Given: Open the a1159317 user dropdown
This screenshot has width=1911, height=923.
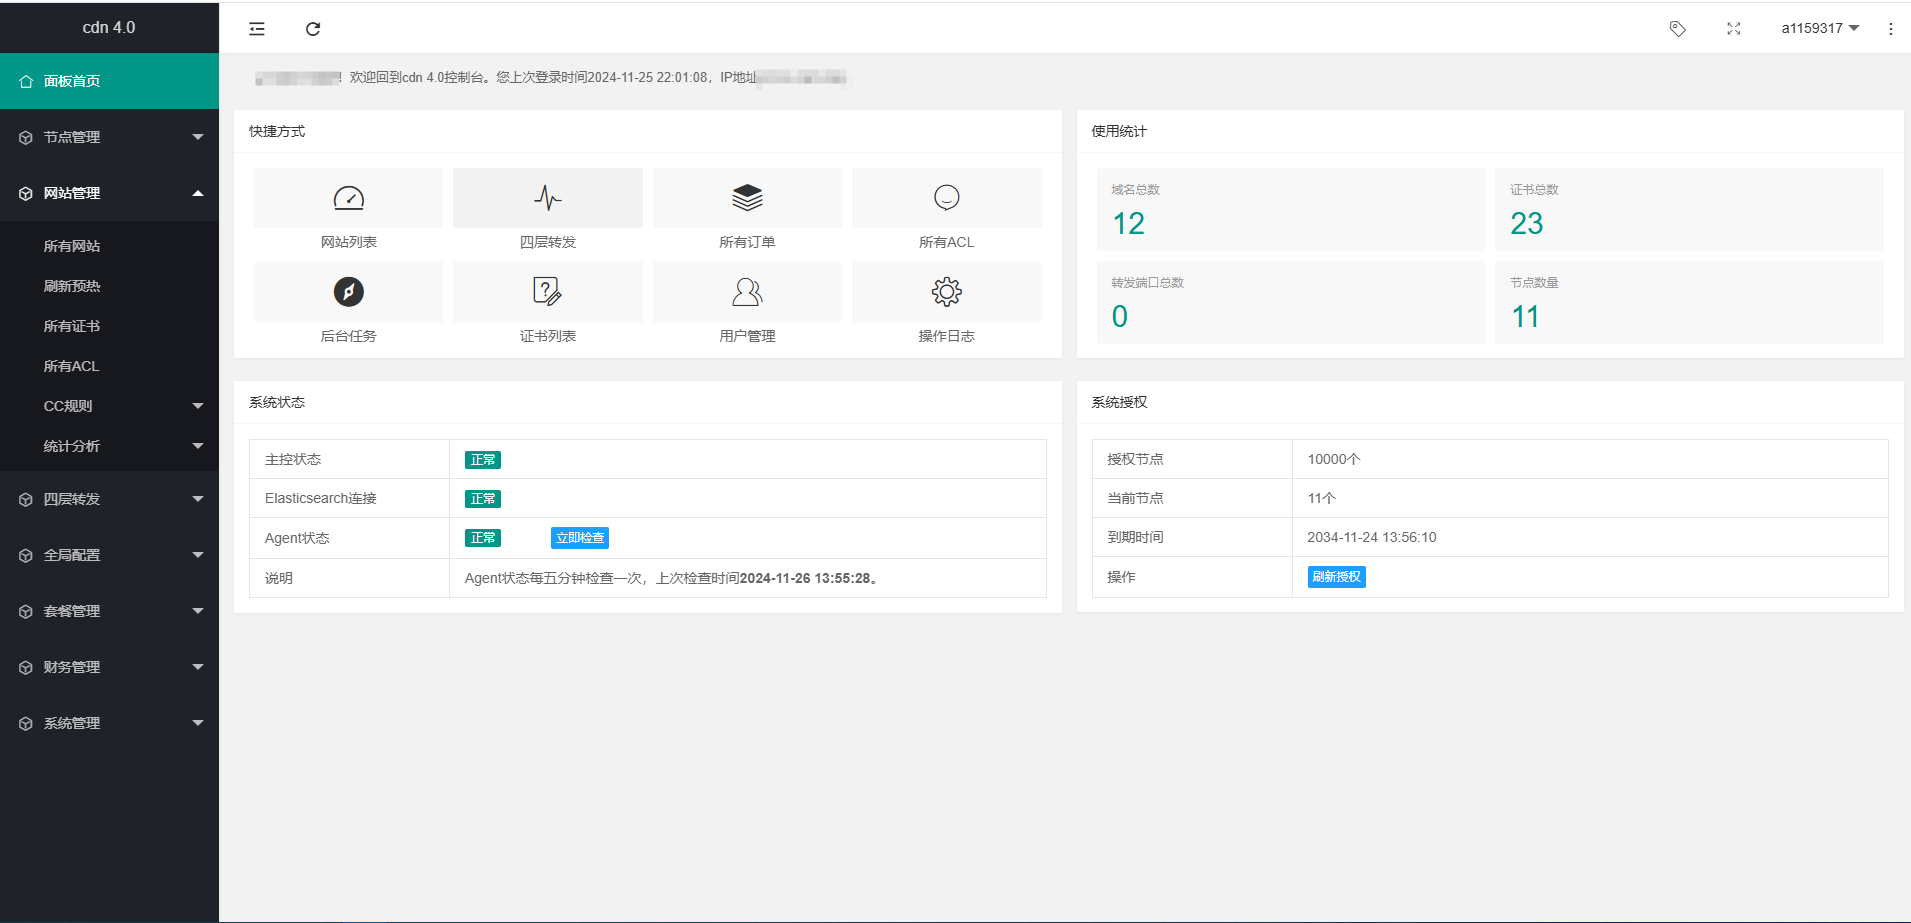Looking at the screenshot, I should coord(1819,29).
